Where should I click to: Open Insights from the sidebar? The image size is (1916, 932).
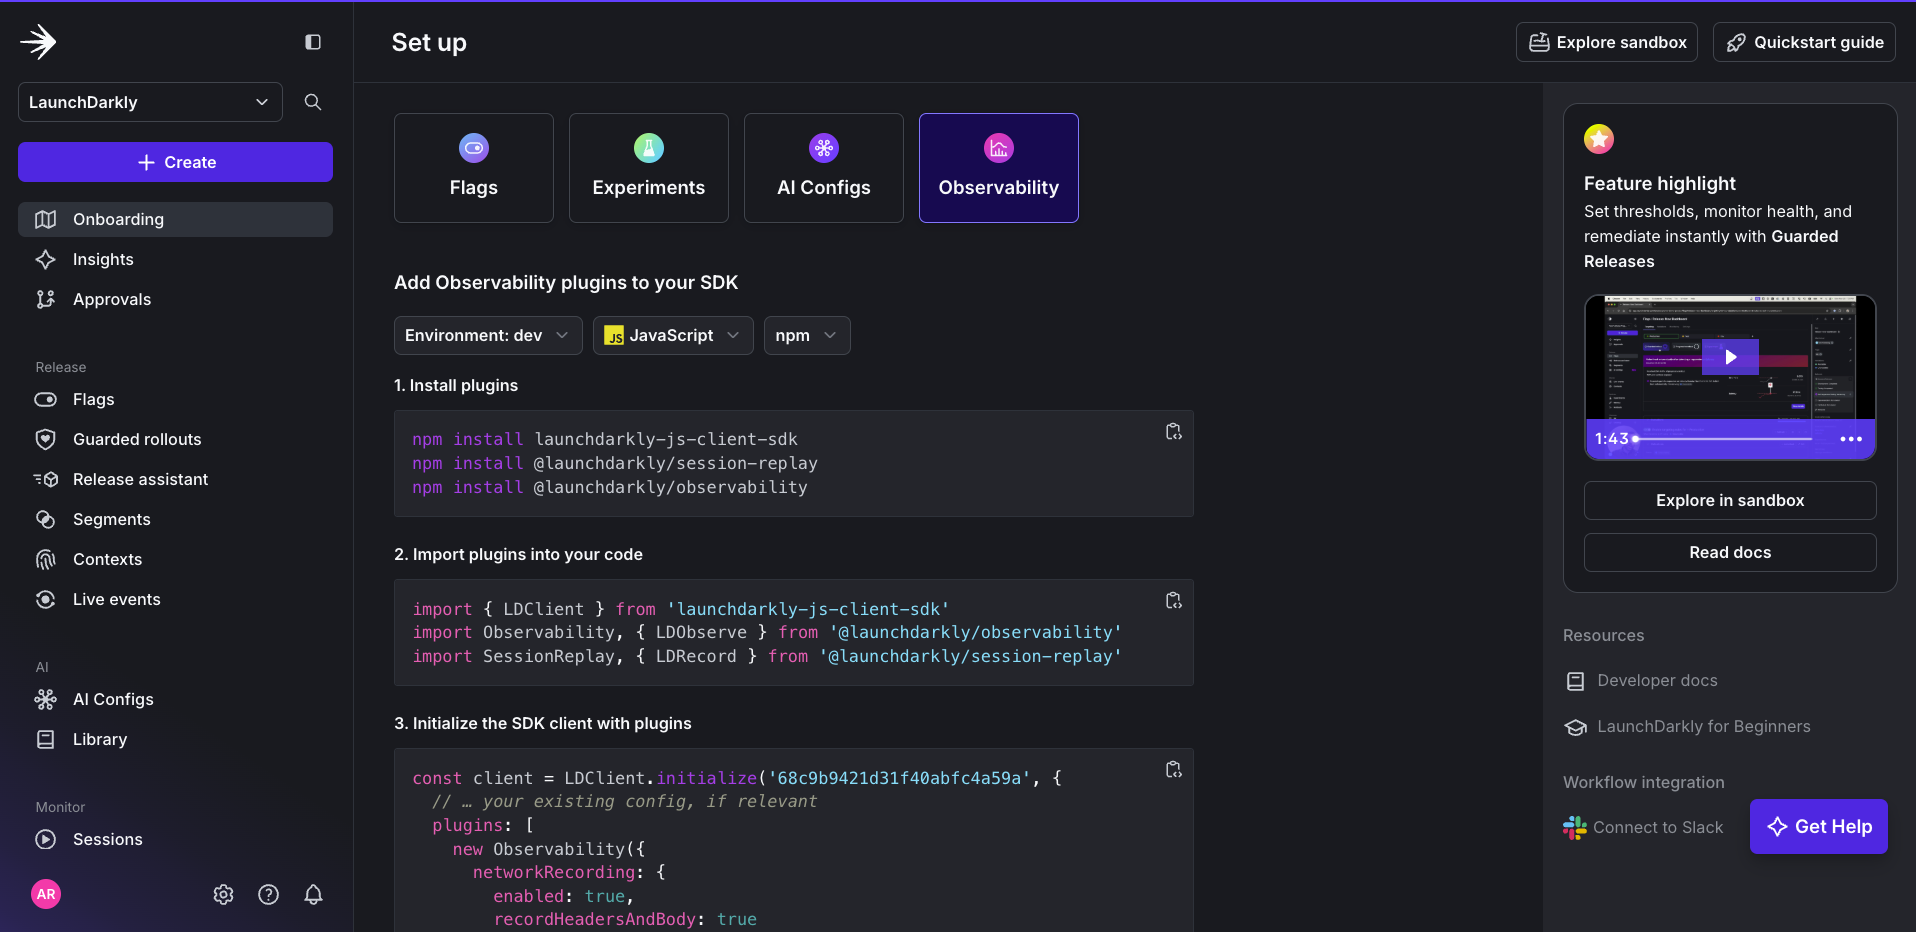pyautogui.click(x=103, y=259)
